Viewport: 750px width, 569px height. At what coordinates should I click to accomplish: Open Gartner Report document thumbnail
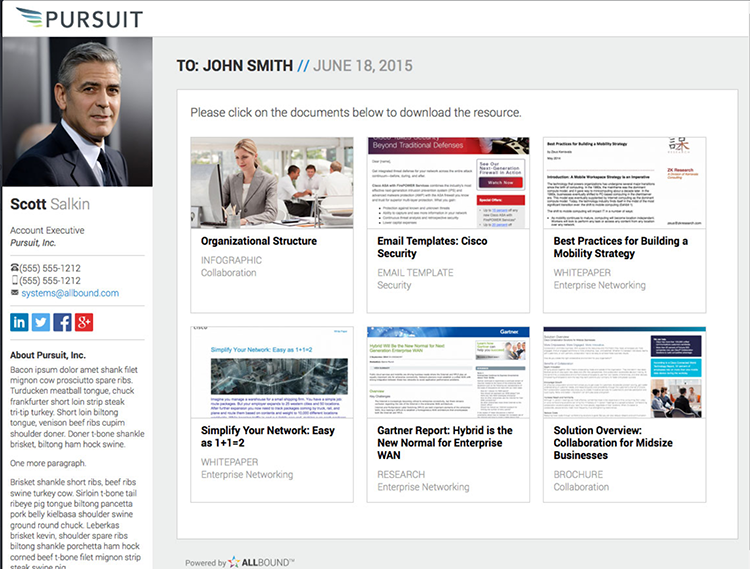448,372
